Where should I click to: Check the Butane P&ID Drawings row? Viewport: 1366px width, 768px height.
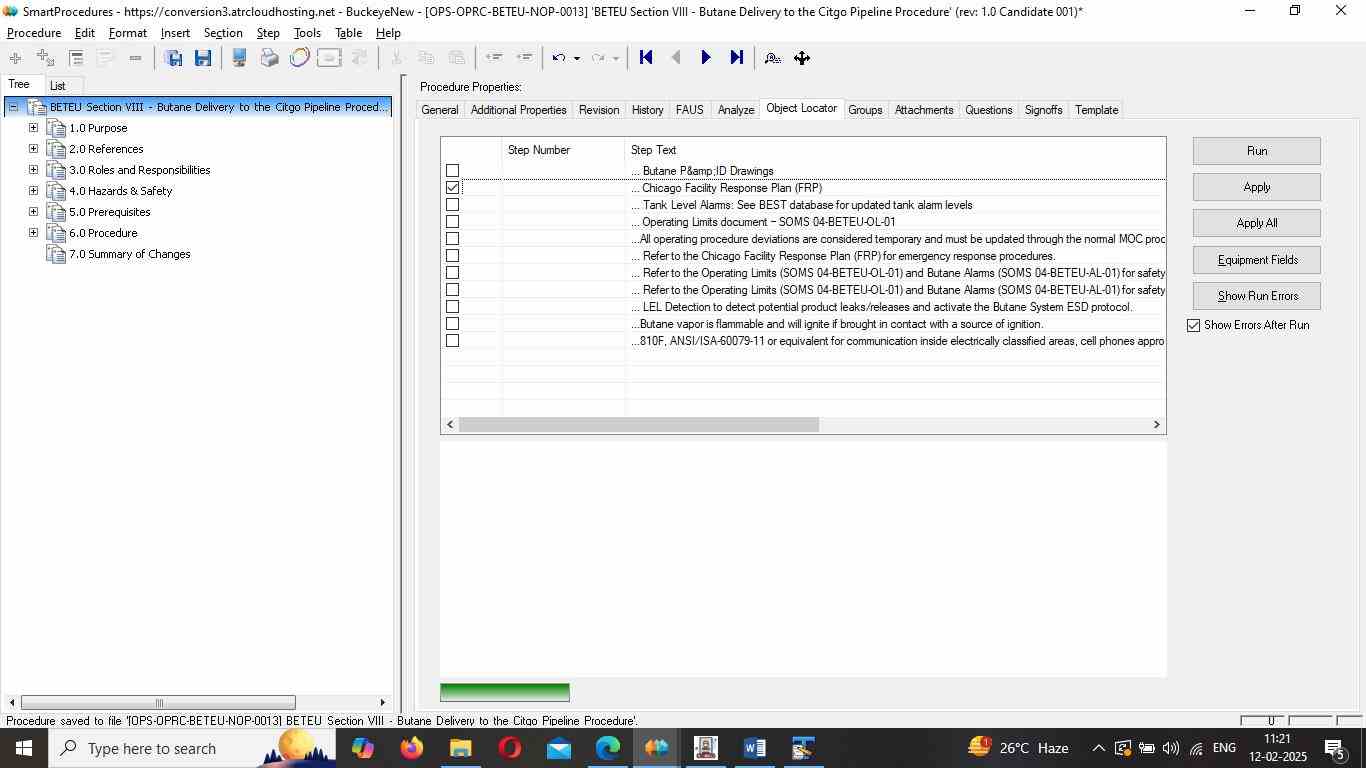click(452, 171)
